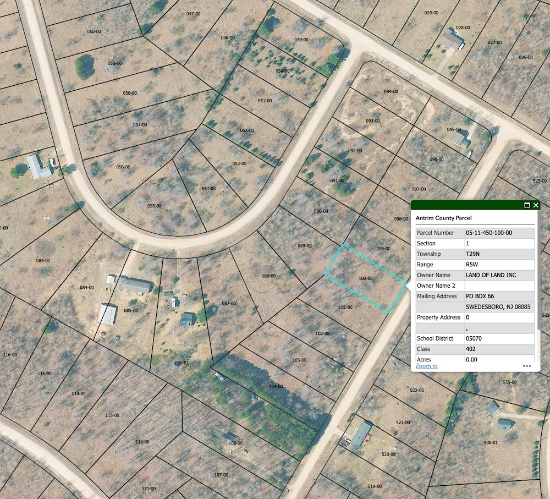Click the Zoom to link
The image size is (550, 499).
tap(427, 366)
